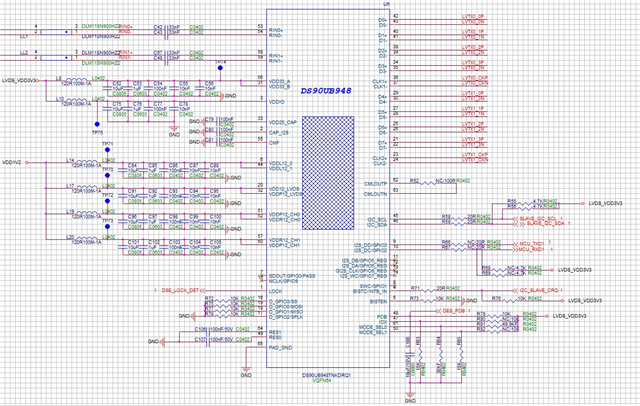This screenshot has width=640, height=406.
Task: Click the LVDS_VDD3V3 power port at left
Action: [20, 80]
